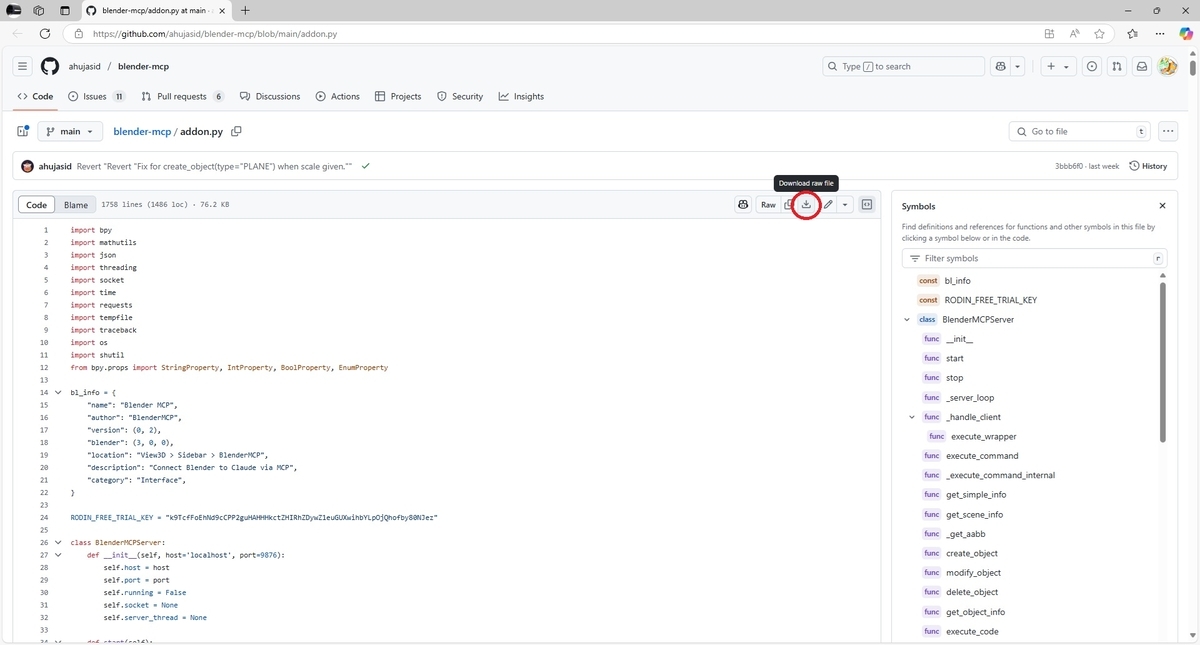
Task: Switch to the Blame tab
Action: click(x=76, y=204)
